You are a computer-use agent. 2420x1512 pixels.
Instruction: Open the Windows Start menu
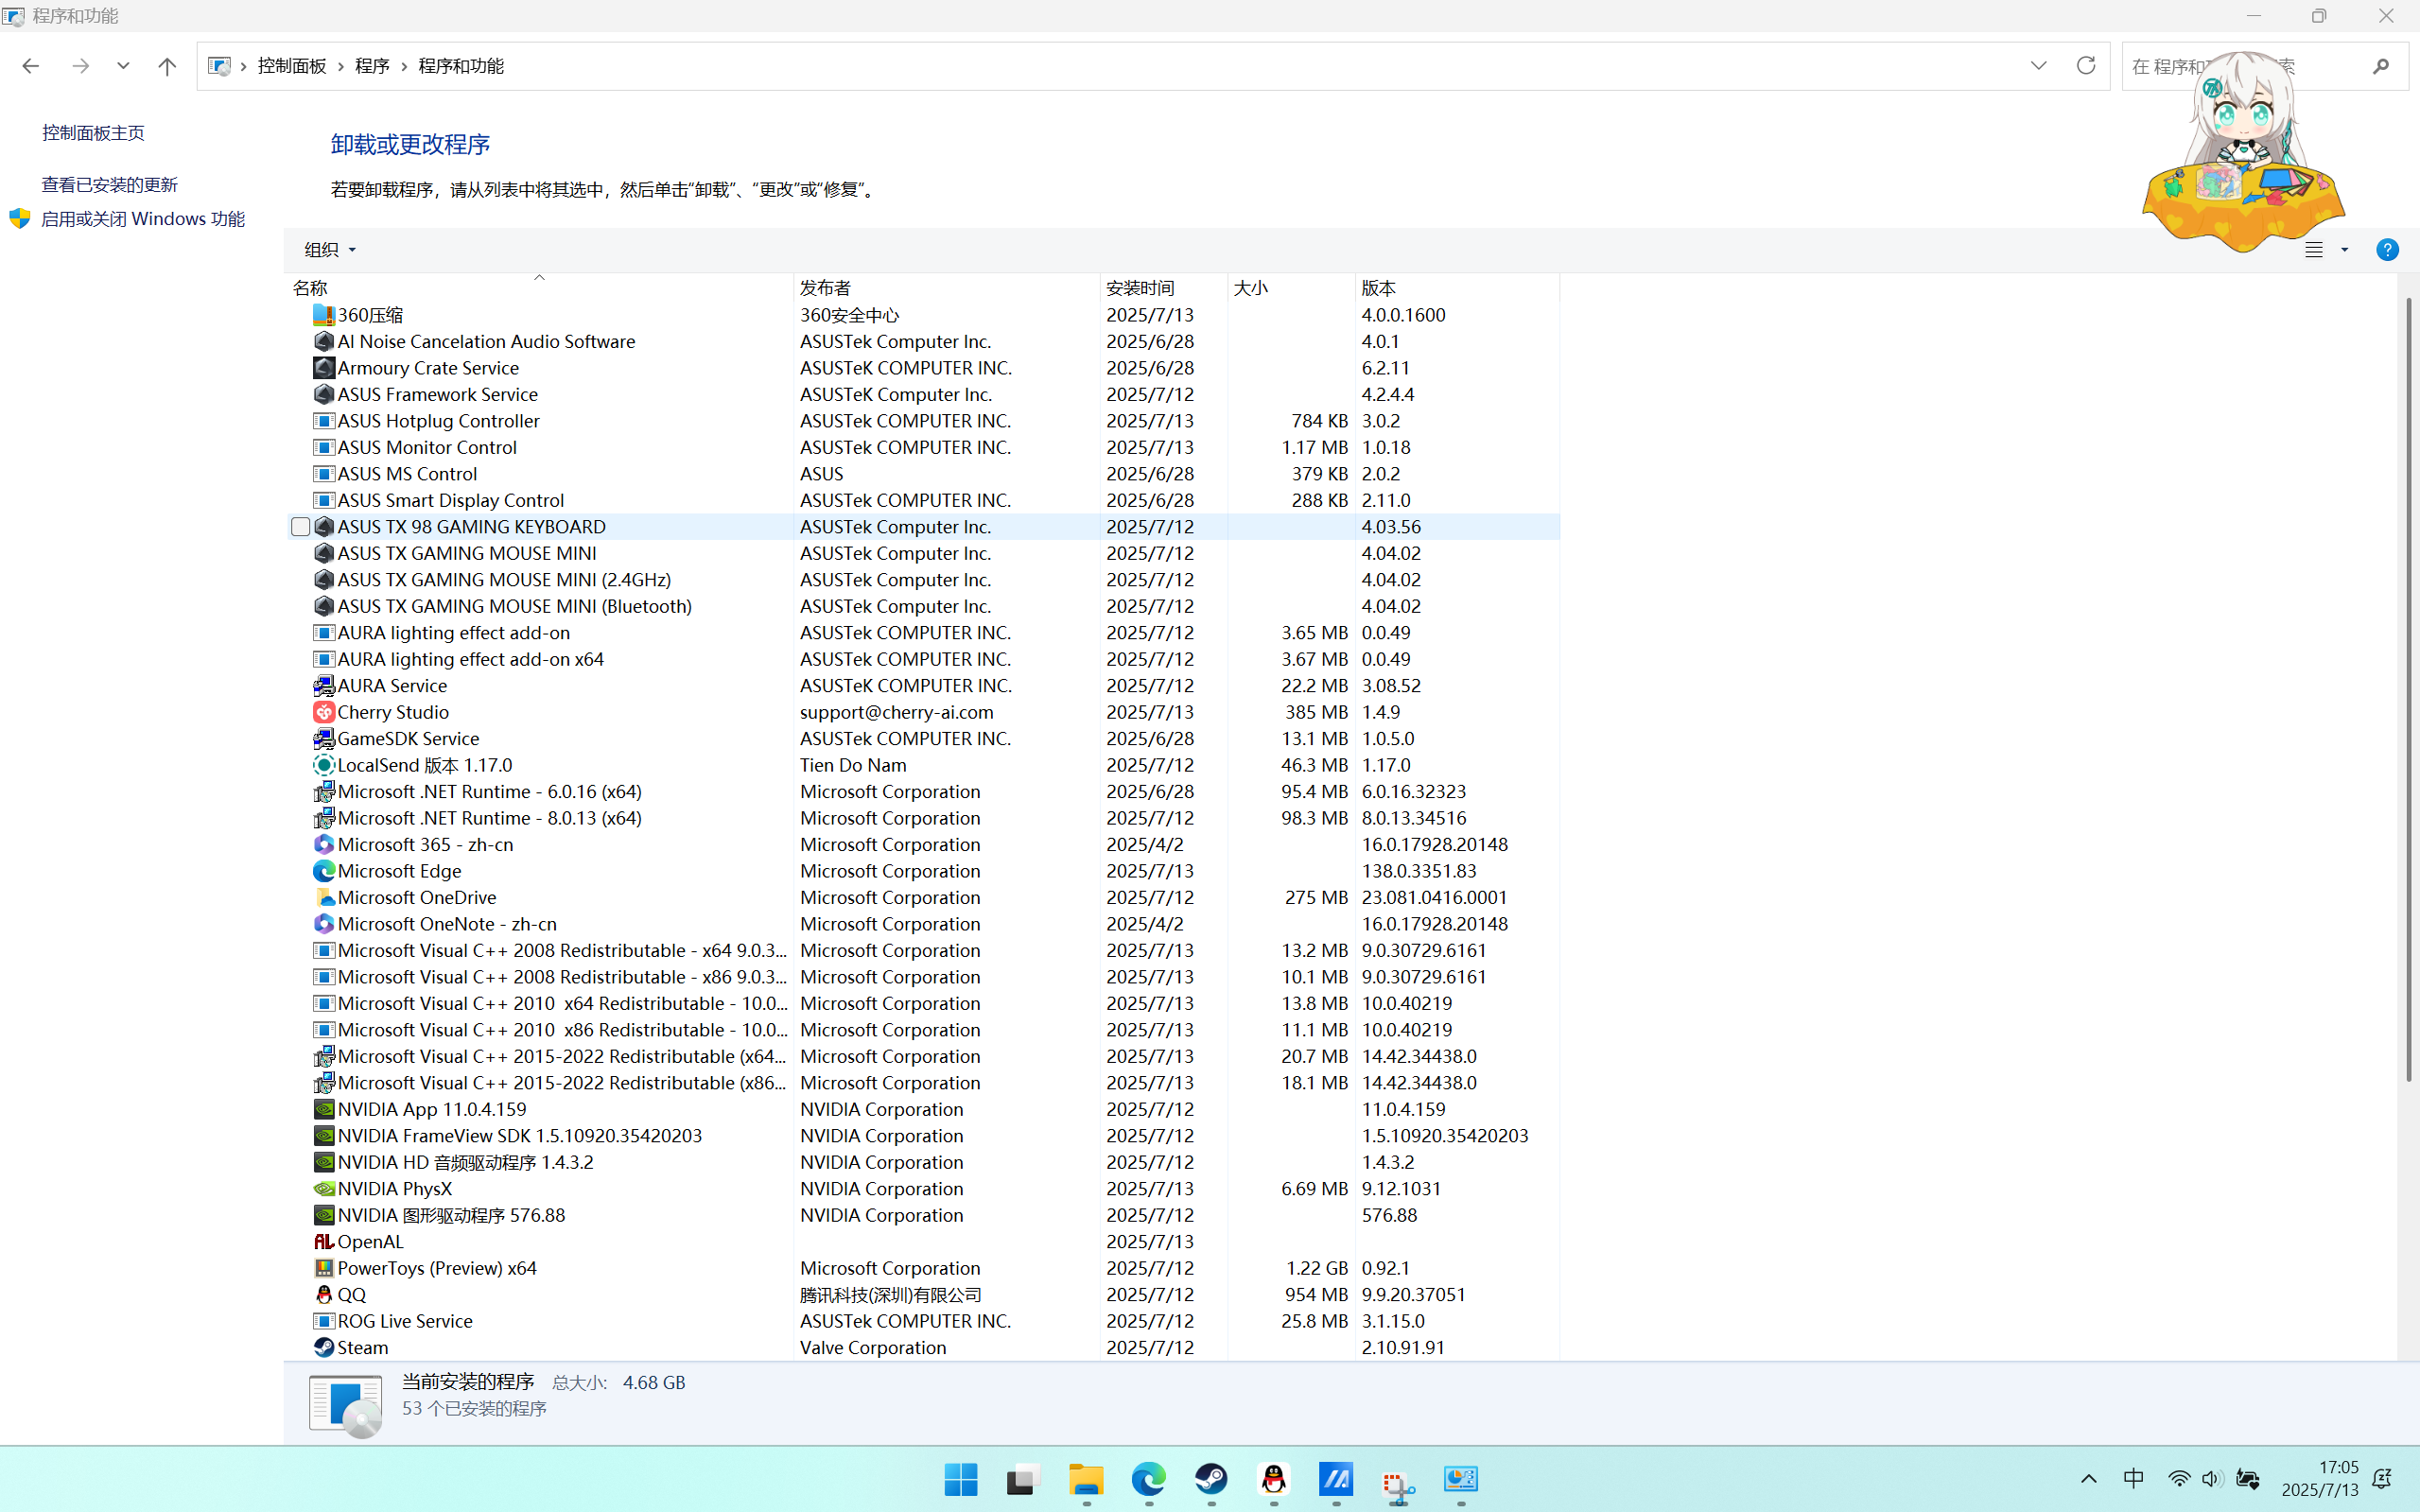click(x=961, y=1479)
